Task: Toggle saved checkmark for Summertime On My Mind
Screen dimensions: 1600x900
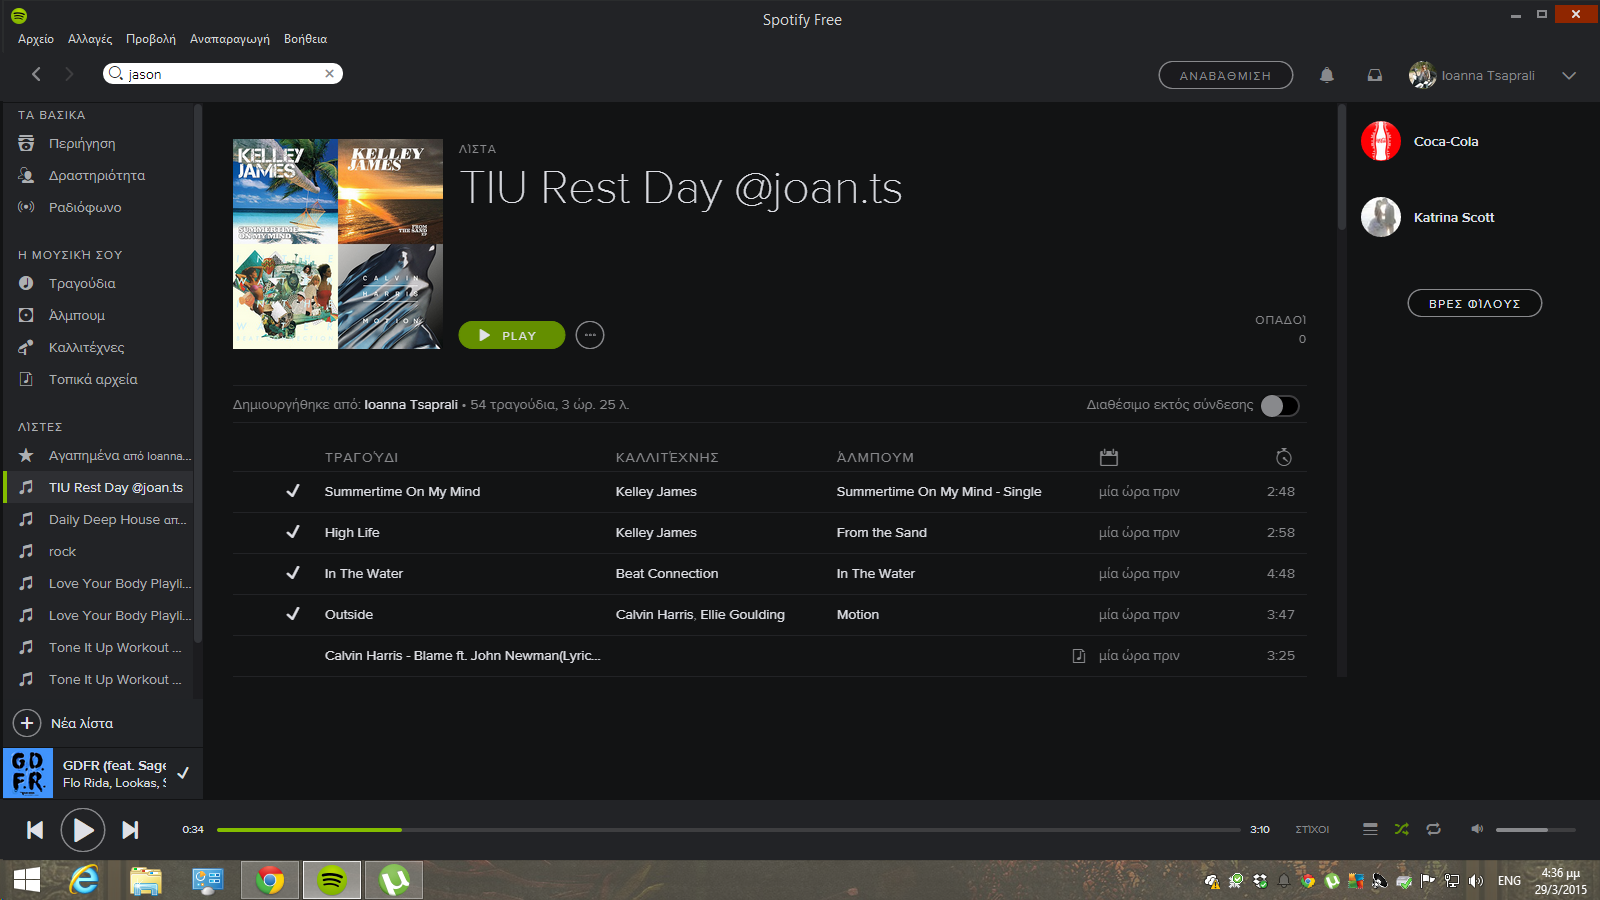Action: pos(293,491)
